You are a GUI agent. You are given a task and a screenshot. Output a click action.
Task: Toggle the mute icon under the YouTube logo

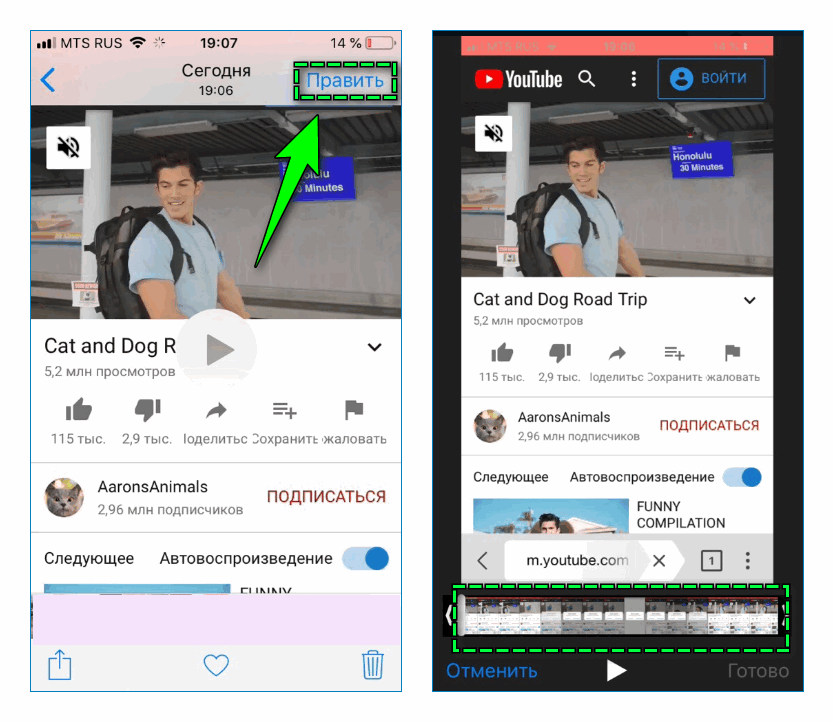coord(492,133)
